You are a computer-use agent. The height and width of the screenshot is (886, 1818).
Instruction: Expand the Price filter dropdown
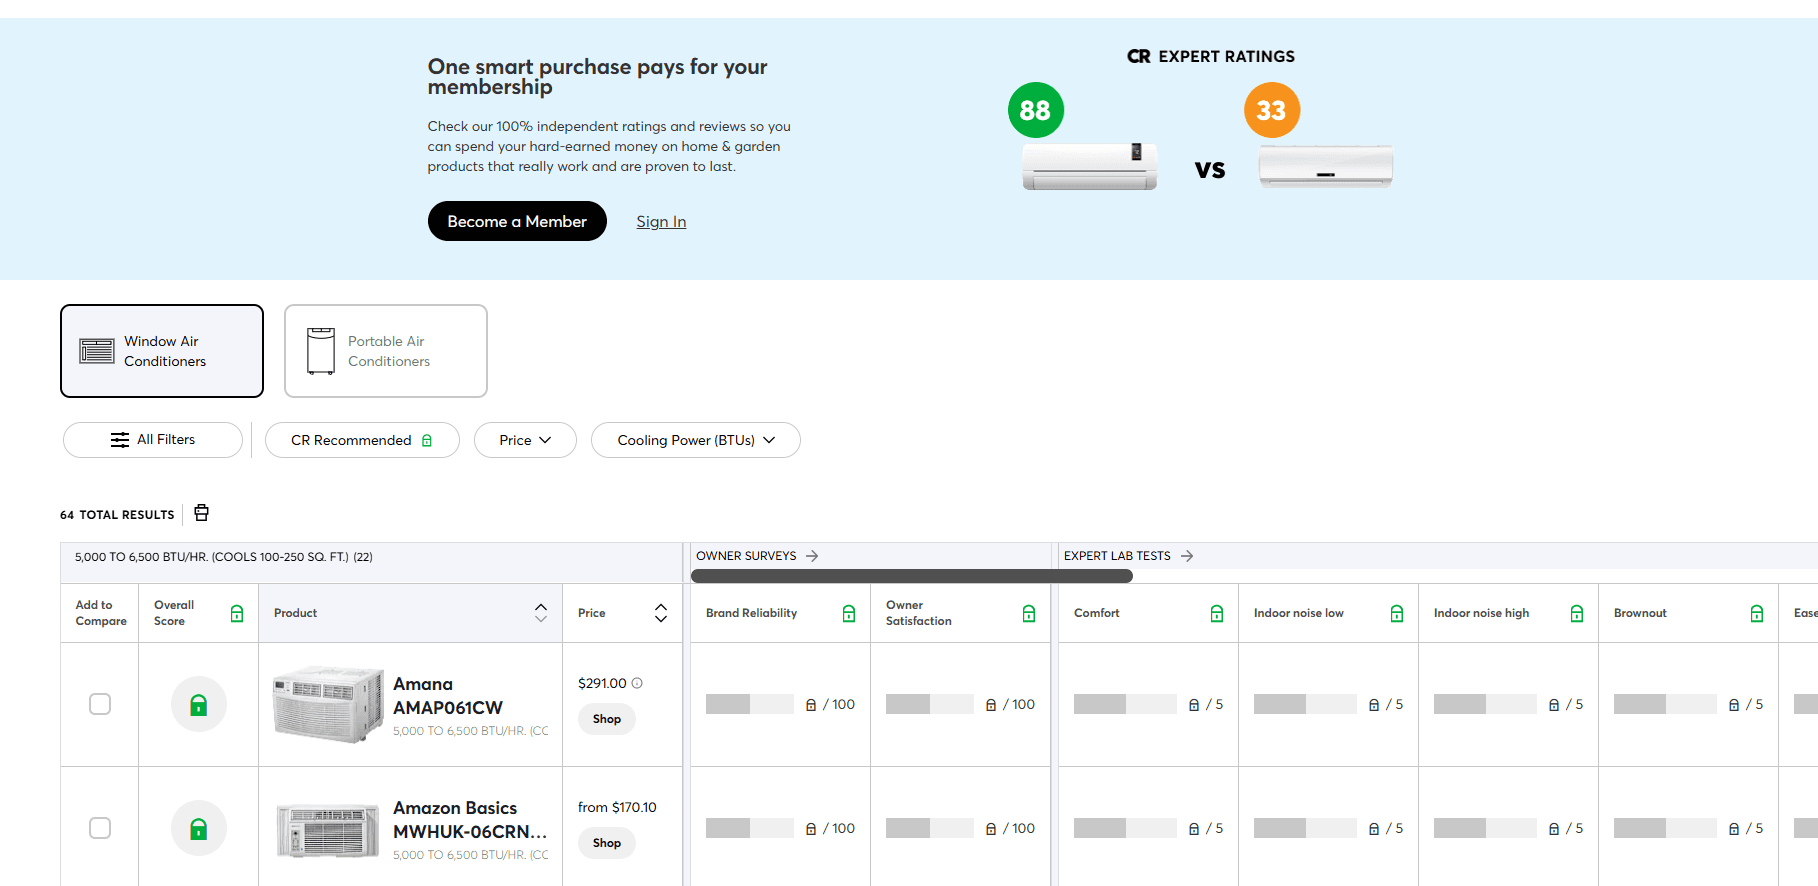coord(525,440)
